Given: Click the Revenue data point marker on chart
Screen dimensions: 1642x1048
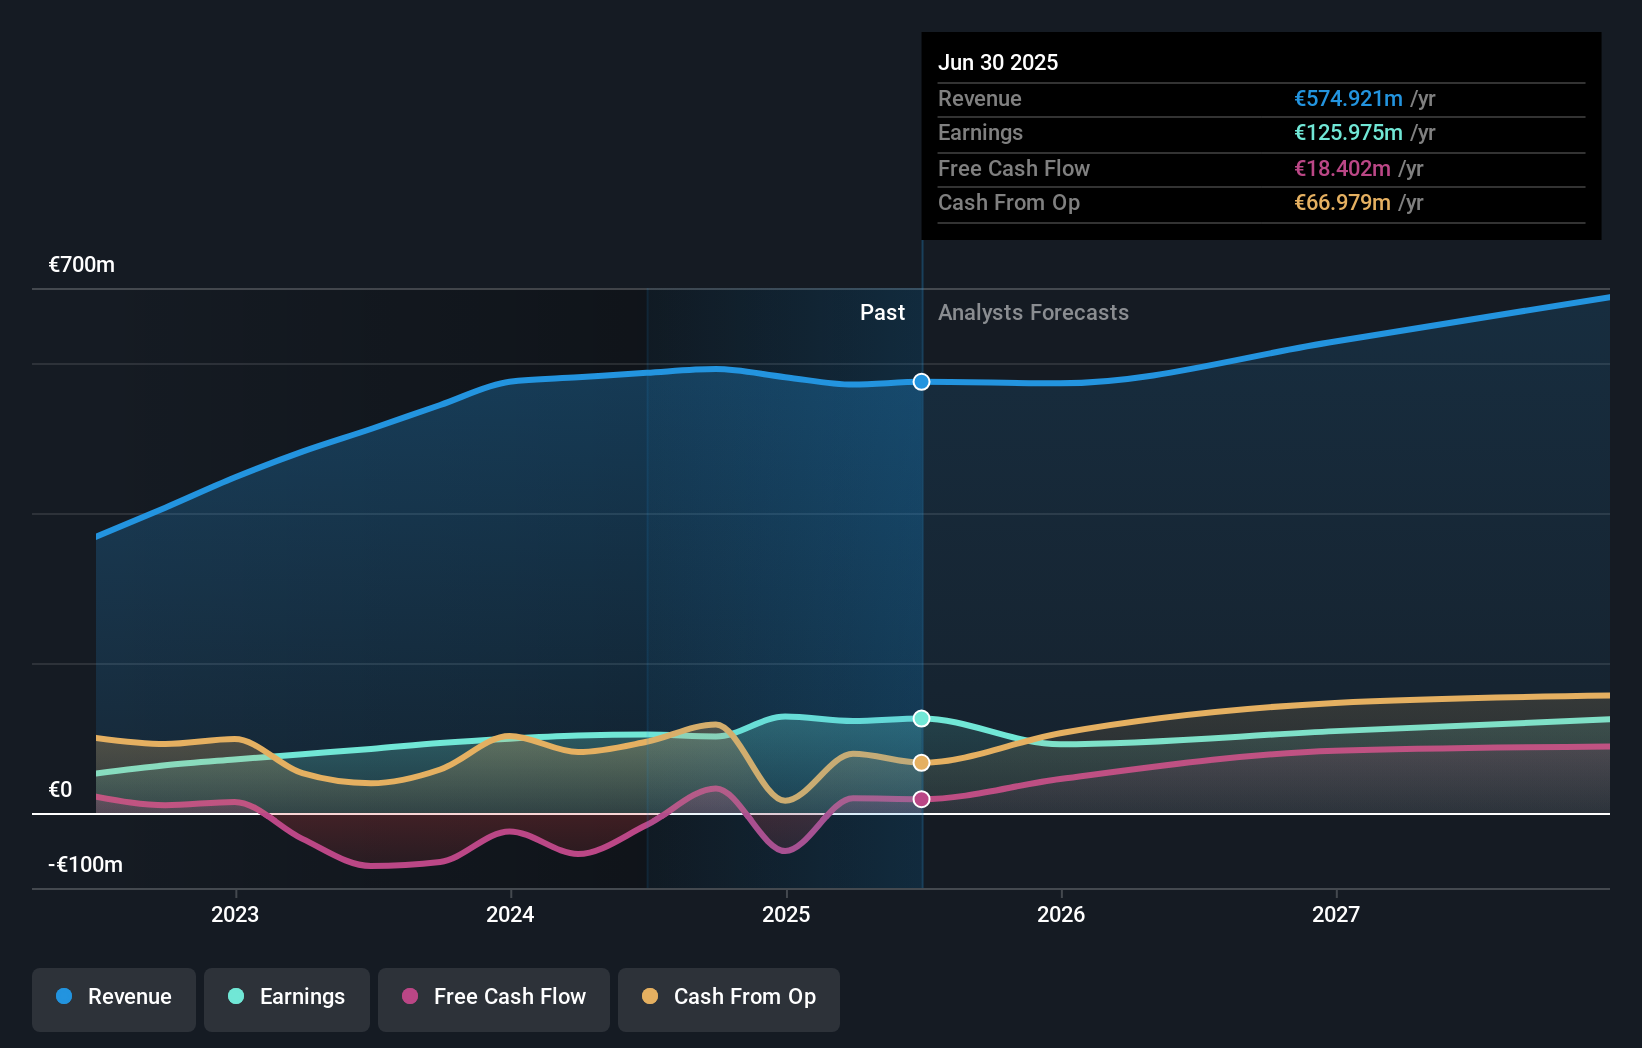Looking at the screenshot, I should 922,382.
